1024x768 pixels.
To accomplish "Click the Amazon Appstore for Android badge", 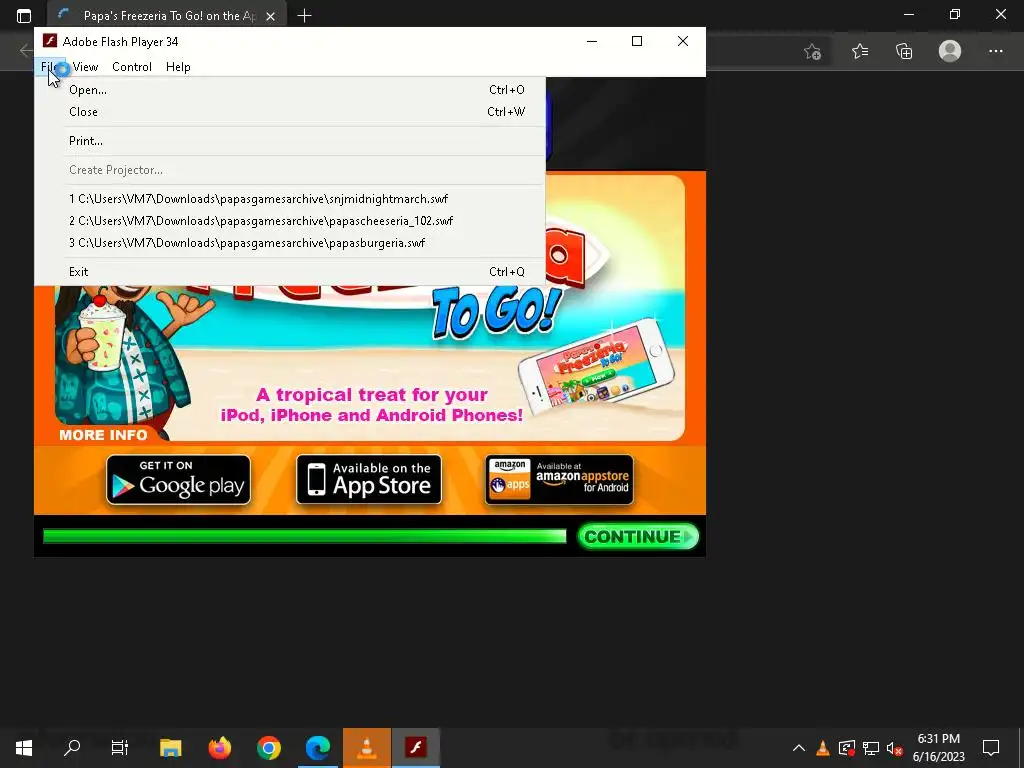I will click(559, 480).
